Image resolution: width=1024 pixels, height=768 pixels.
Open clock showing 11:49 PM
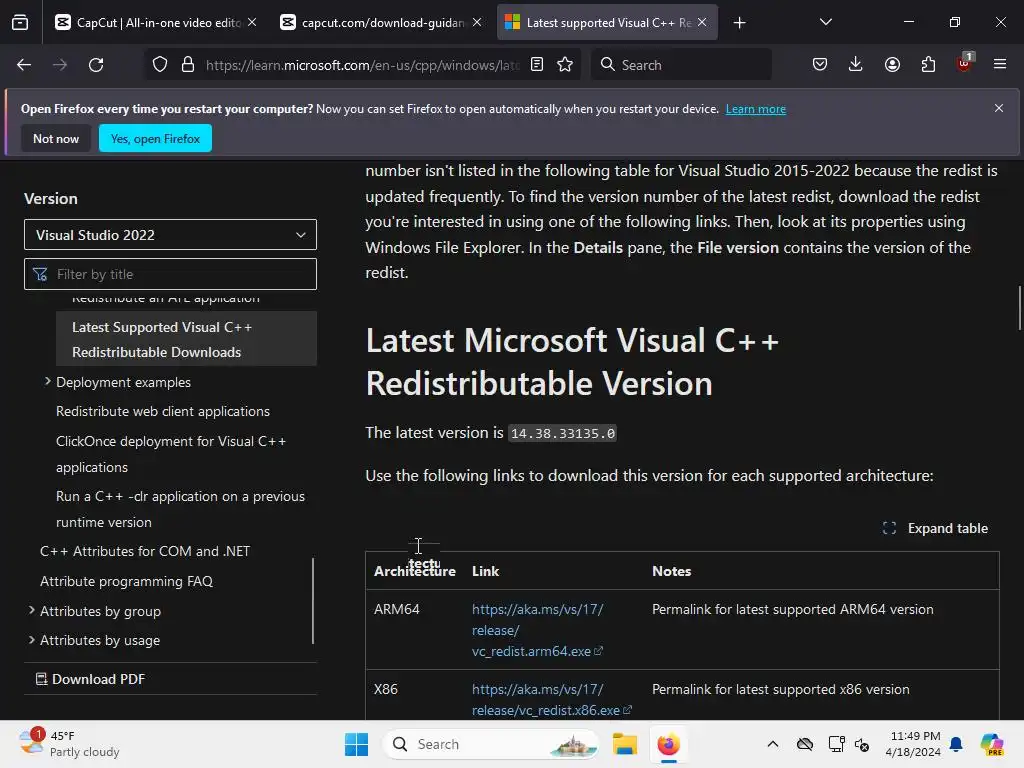[913, 744]
